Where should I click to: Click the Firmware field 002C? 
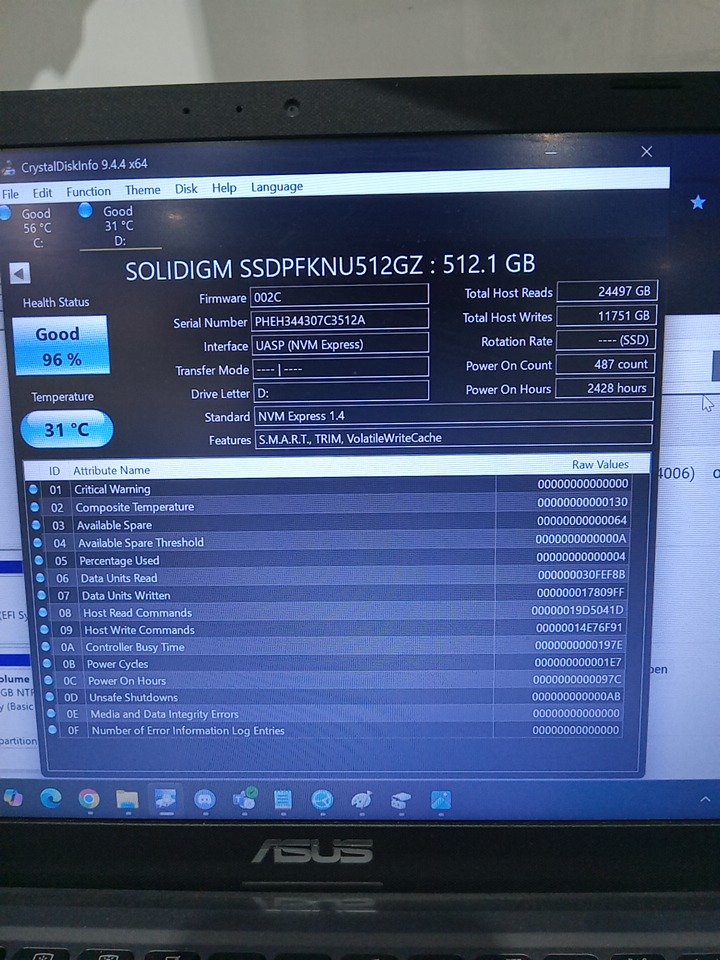[x=339, y=296]
